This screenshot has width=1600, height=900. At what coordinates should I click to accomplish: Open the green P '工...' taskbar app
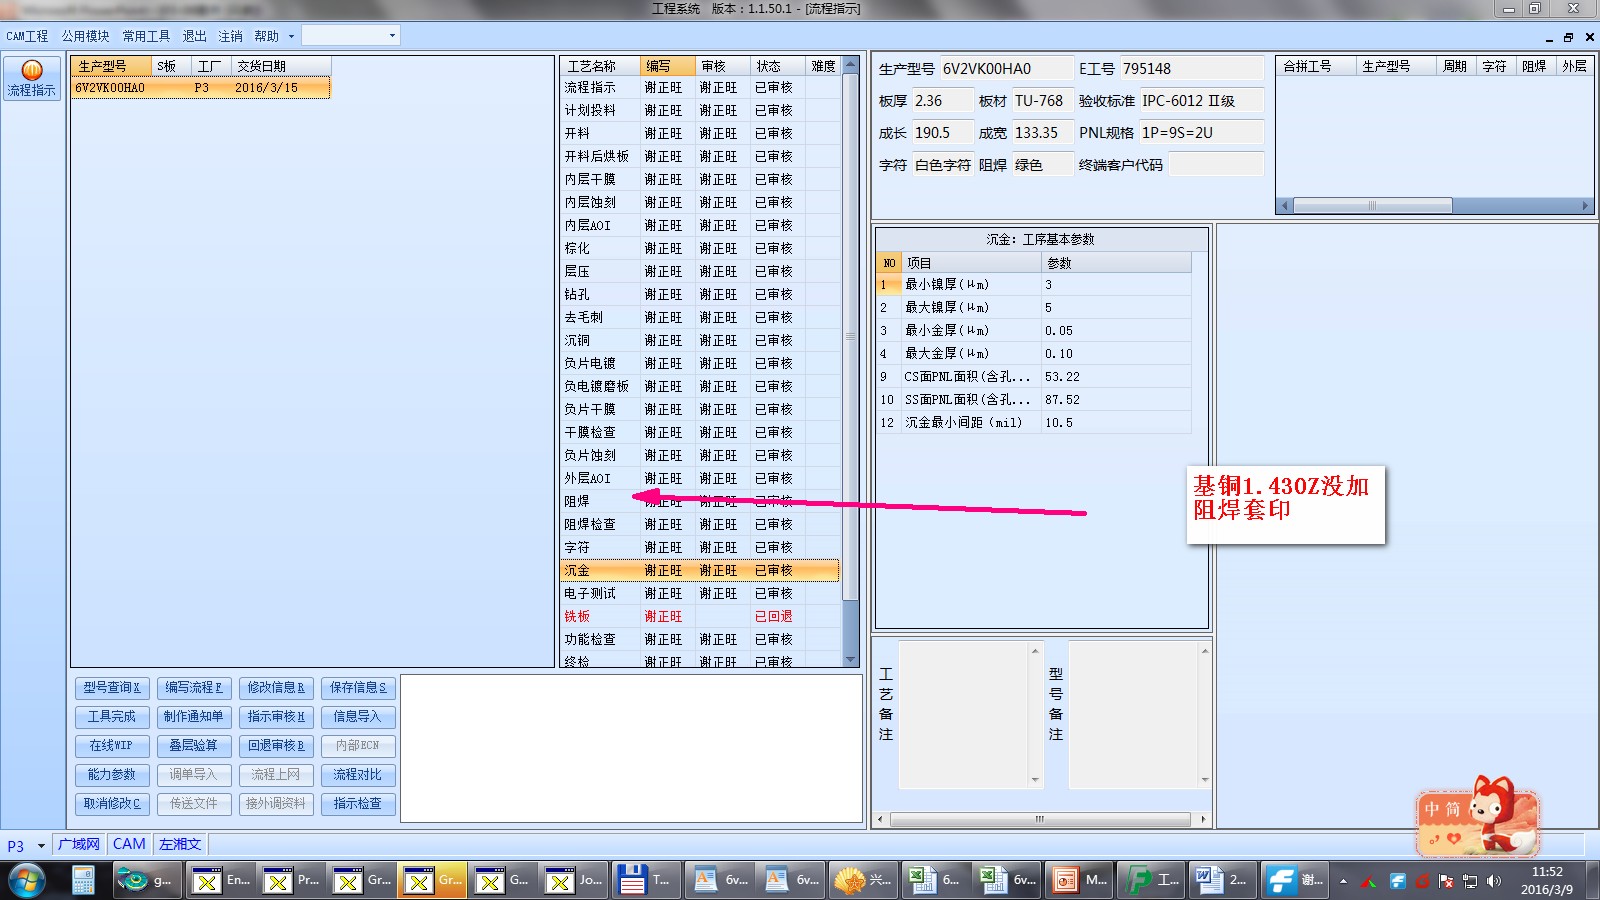tap(1150, 880)
